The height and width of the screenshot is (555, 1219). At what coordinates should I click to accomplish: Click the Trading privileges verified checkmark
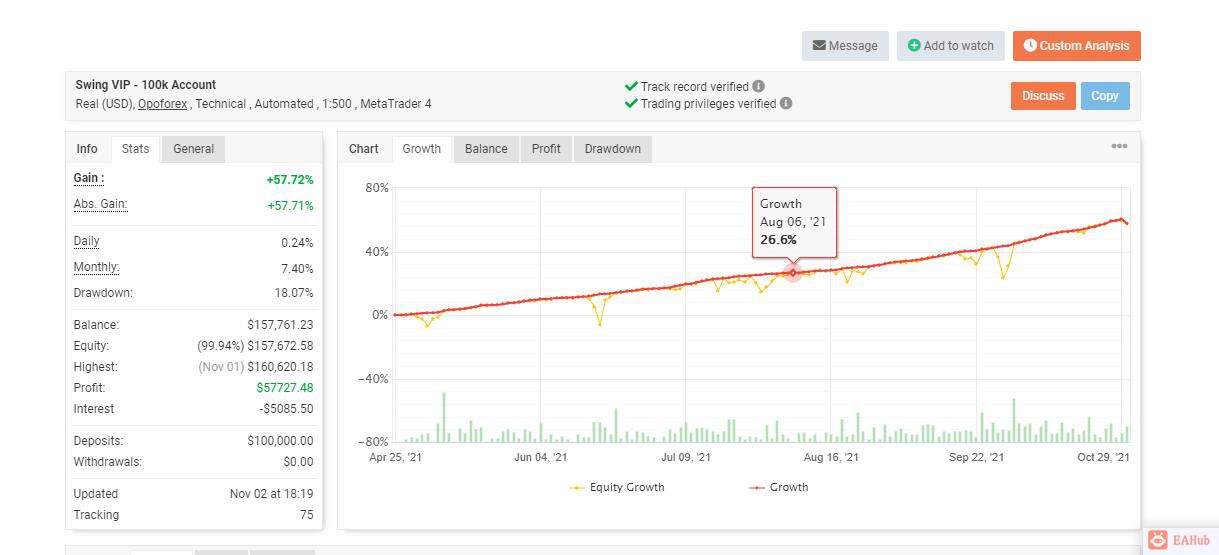click(631, 103)
